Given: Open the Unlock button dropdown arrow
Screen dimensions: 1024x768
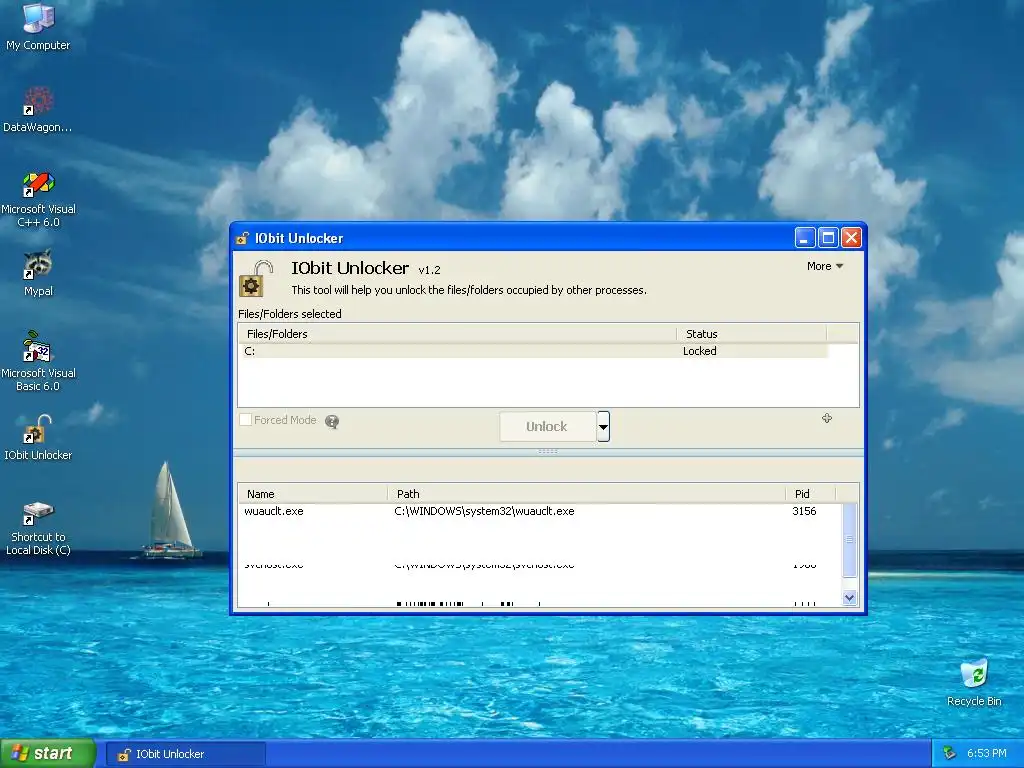Looking at the screenshot, I should (x=603, y=426).
